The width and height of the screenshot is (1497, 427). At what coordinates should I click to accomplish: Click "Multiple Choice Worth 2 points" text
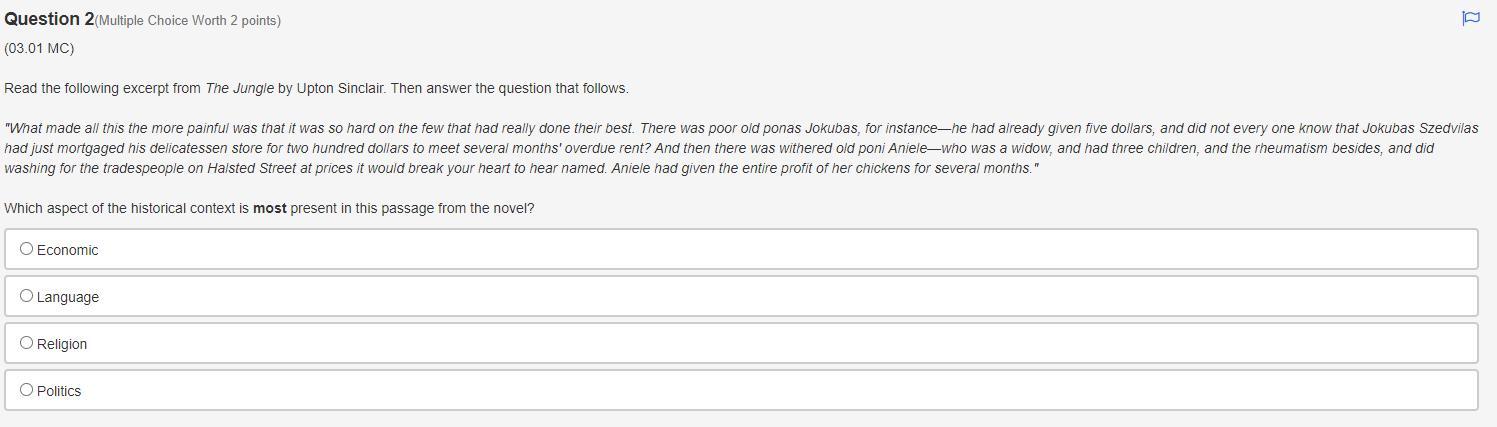[188, 20]
